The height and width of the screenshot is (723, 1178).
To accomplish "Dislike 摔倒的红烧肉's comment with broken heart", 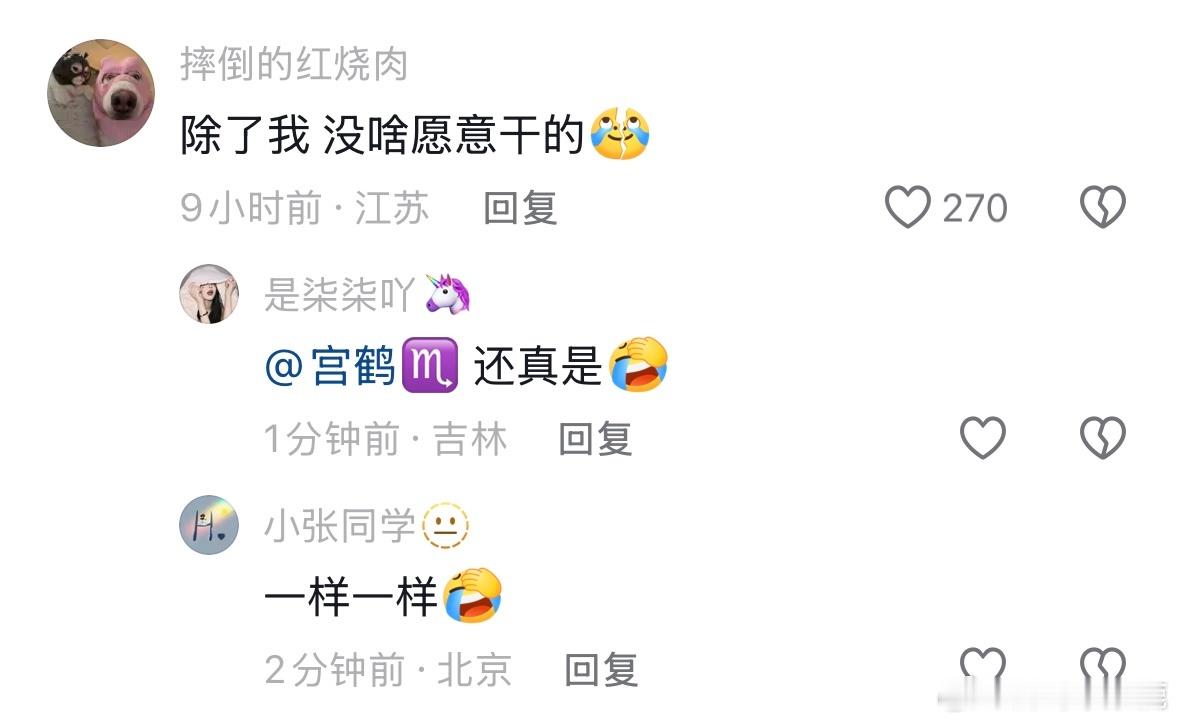I will 1102,207.
